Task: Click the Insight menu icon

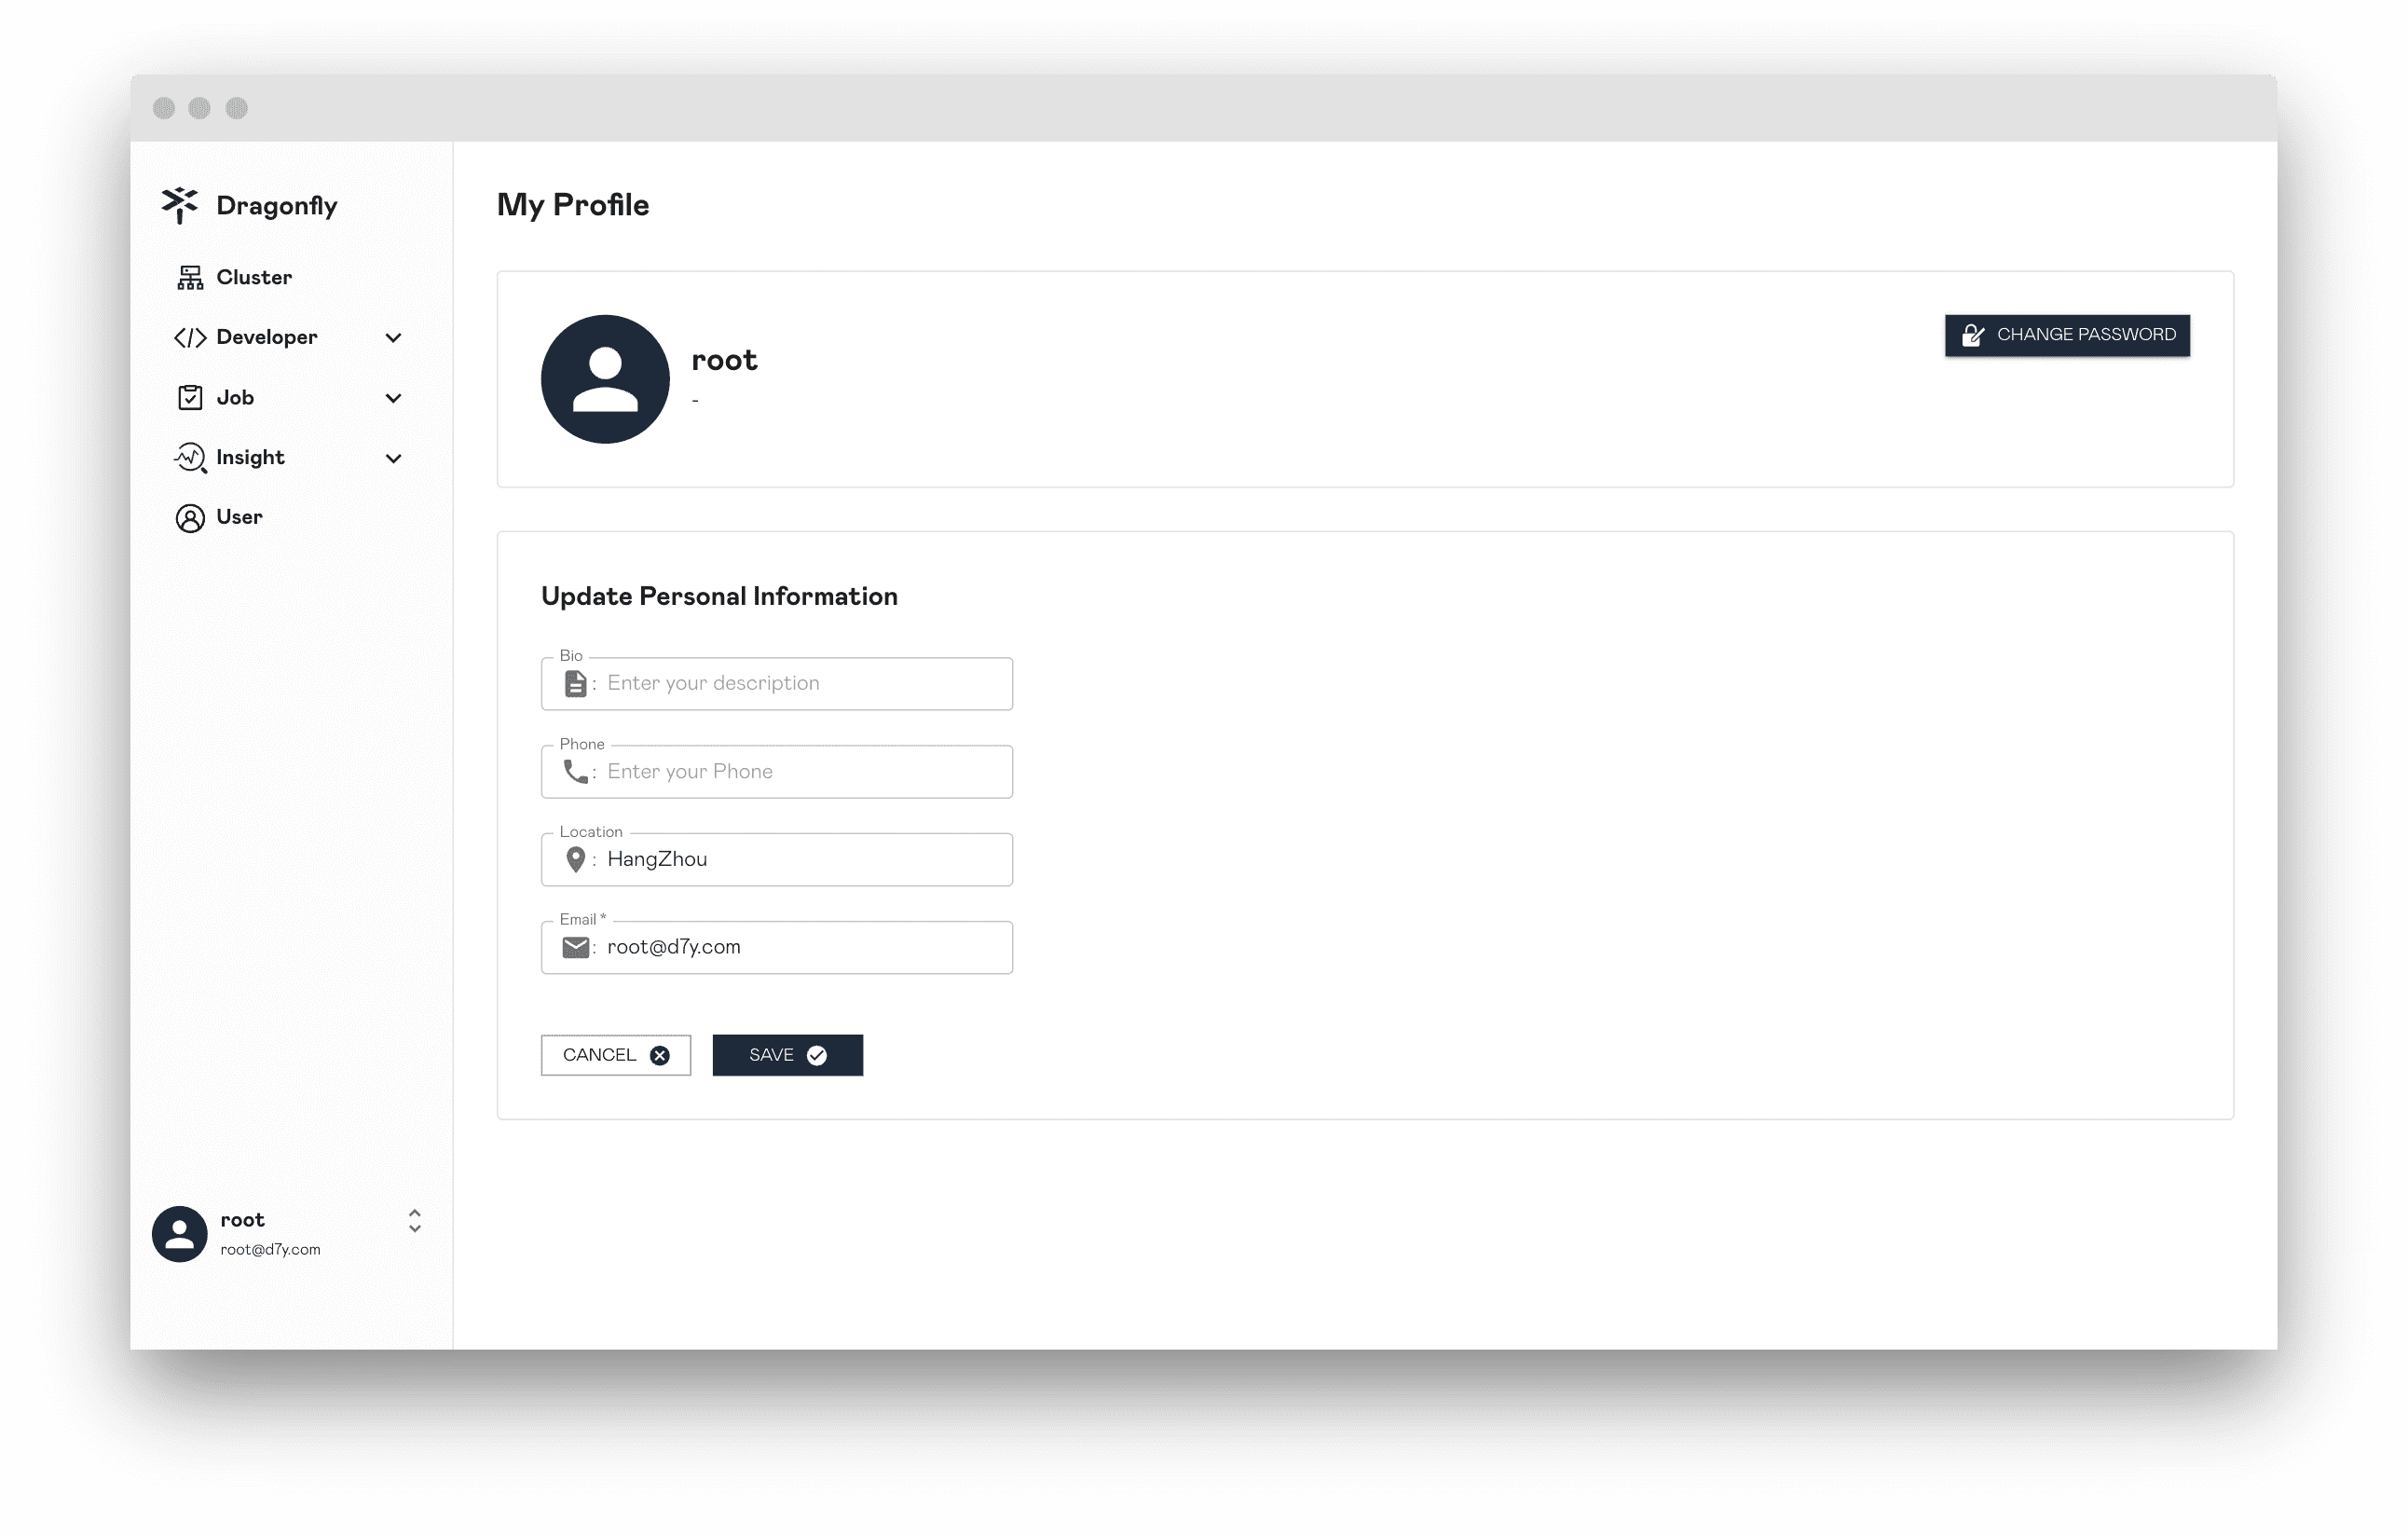Action: pos(188,455)
